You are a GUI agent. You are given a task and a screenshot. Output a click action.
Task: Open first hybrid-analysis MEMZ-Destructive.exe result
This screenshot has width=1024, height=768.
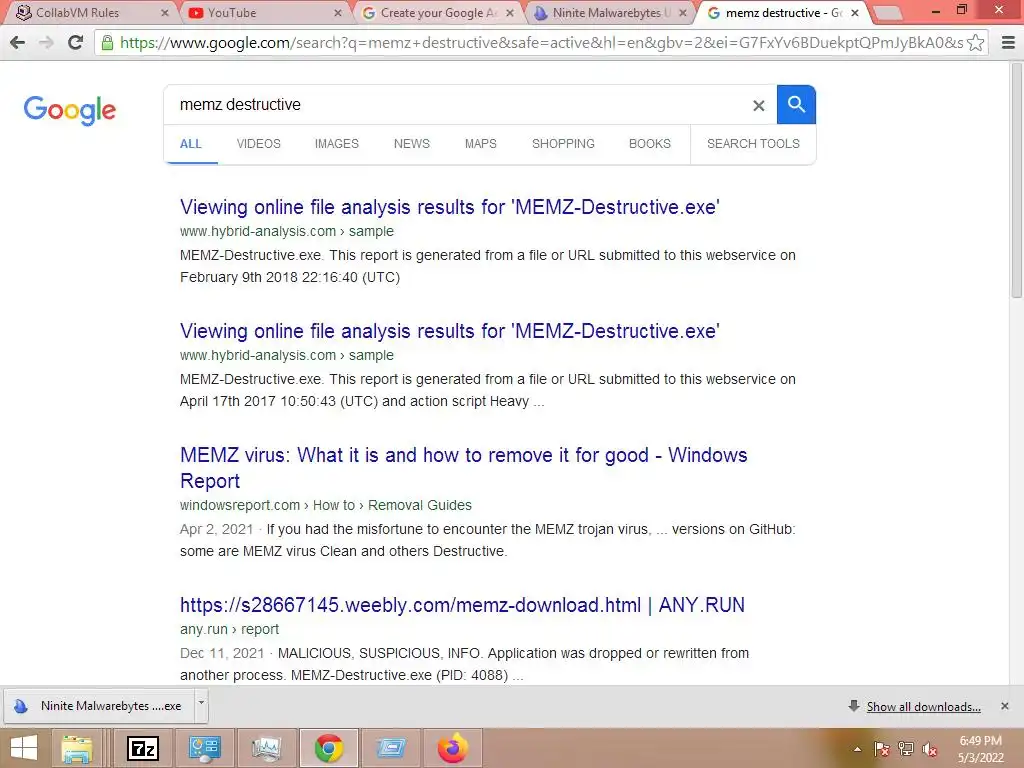click(449, 207)
